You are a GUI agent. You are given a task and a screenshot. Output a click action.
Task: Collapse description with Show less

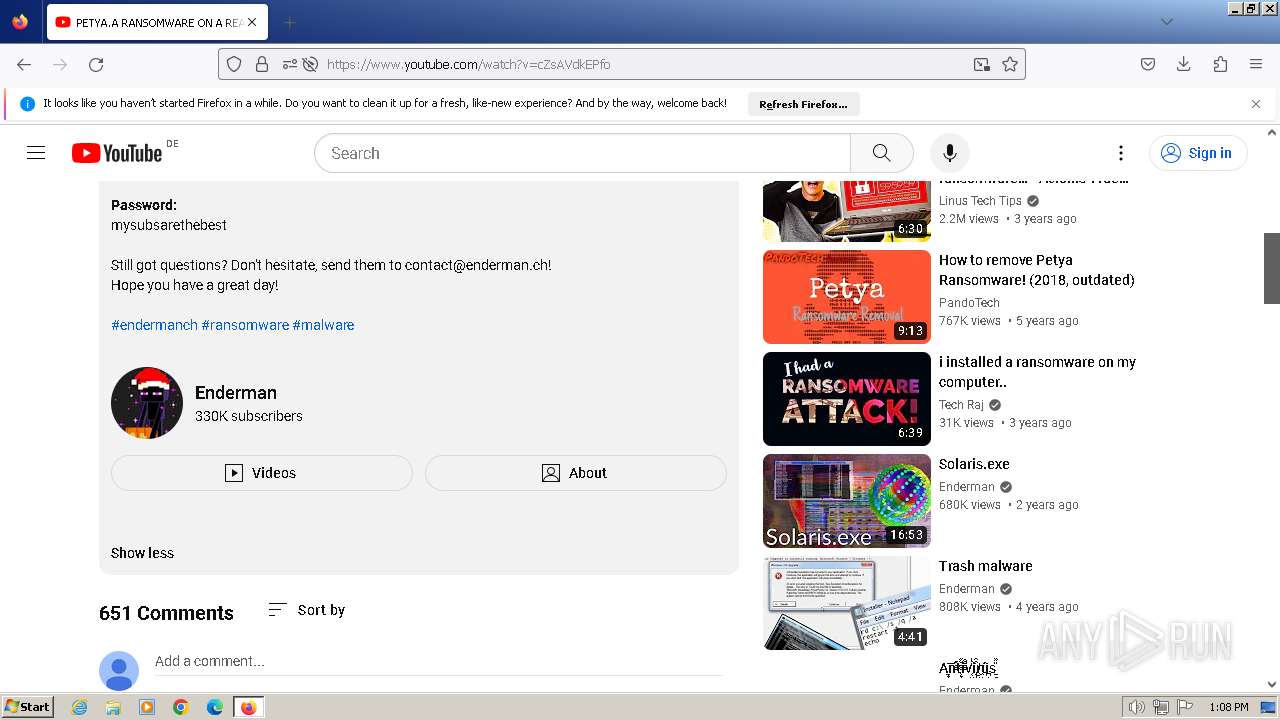tap(142, 553)
